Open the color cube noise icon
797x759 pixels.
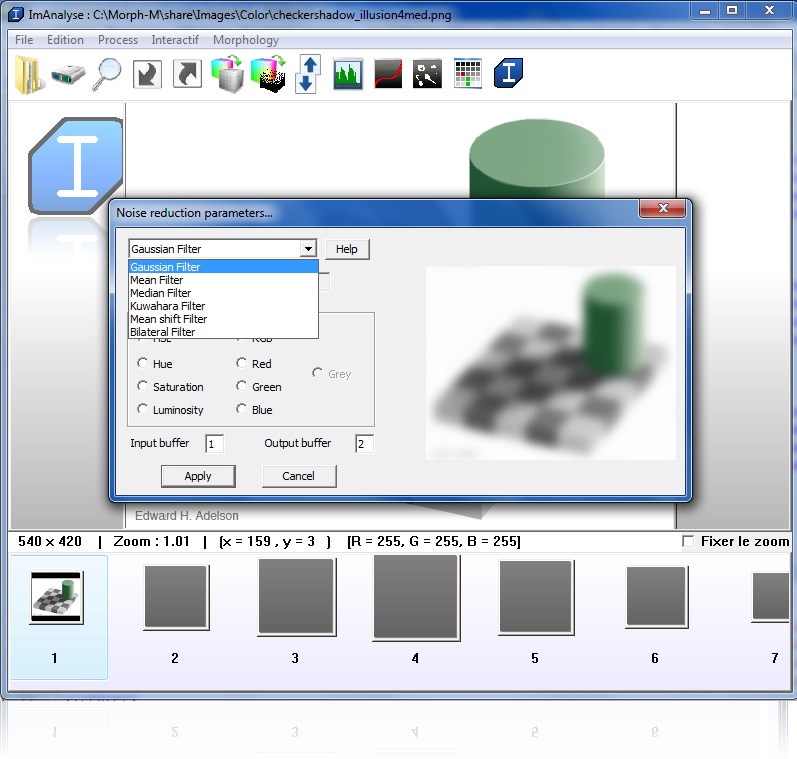pyautogui.click(x=268, y=74)
